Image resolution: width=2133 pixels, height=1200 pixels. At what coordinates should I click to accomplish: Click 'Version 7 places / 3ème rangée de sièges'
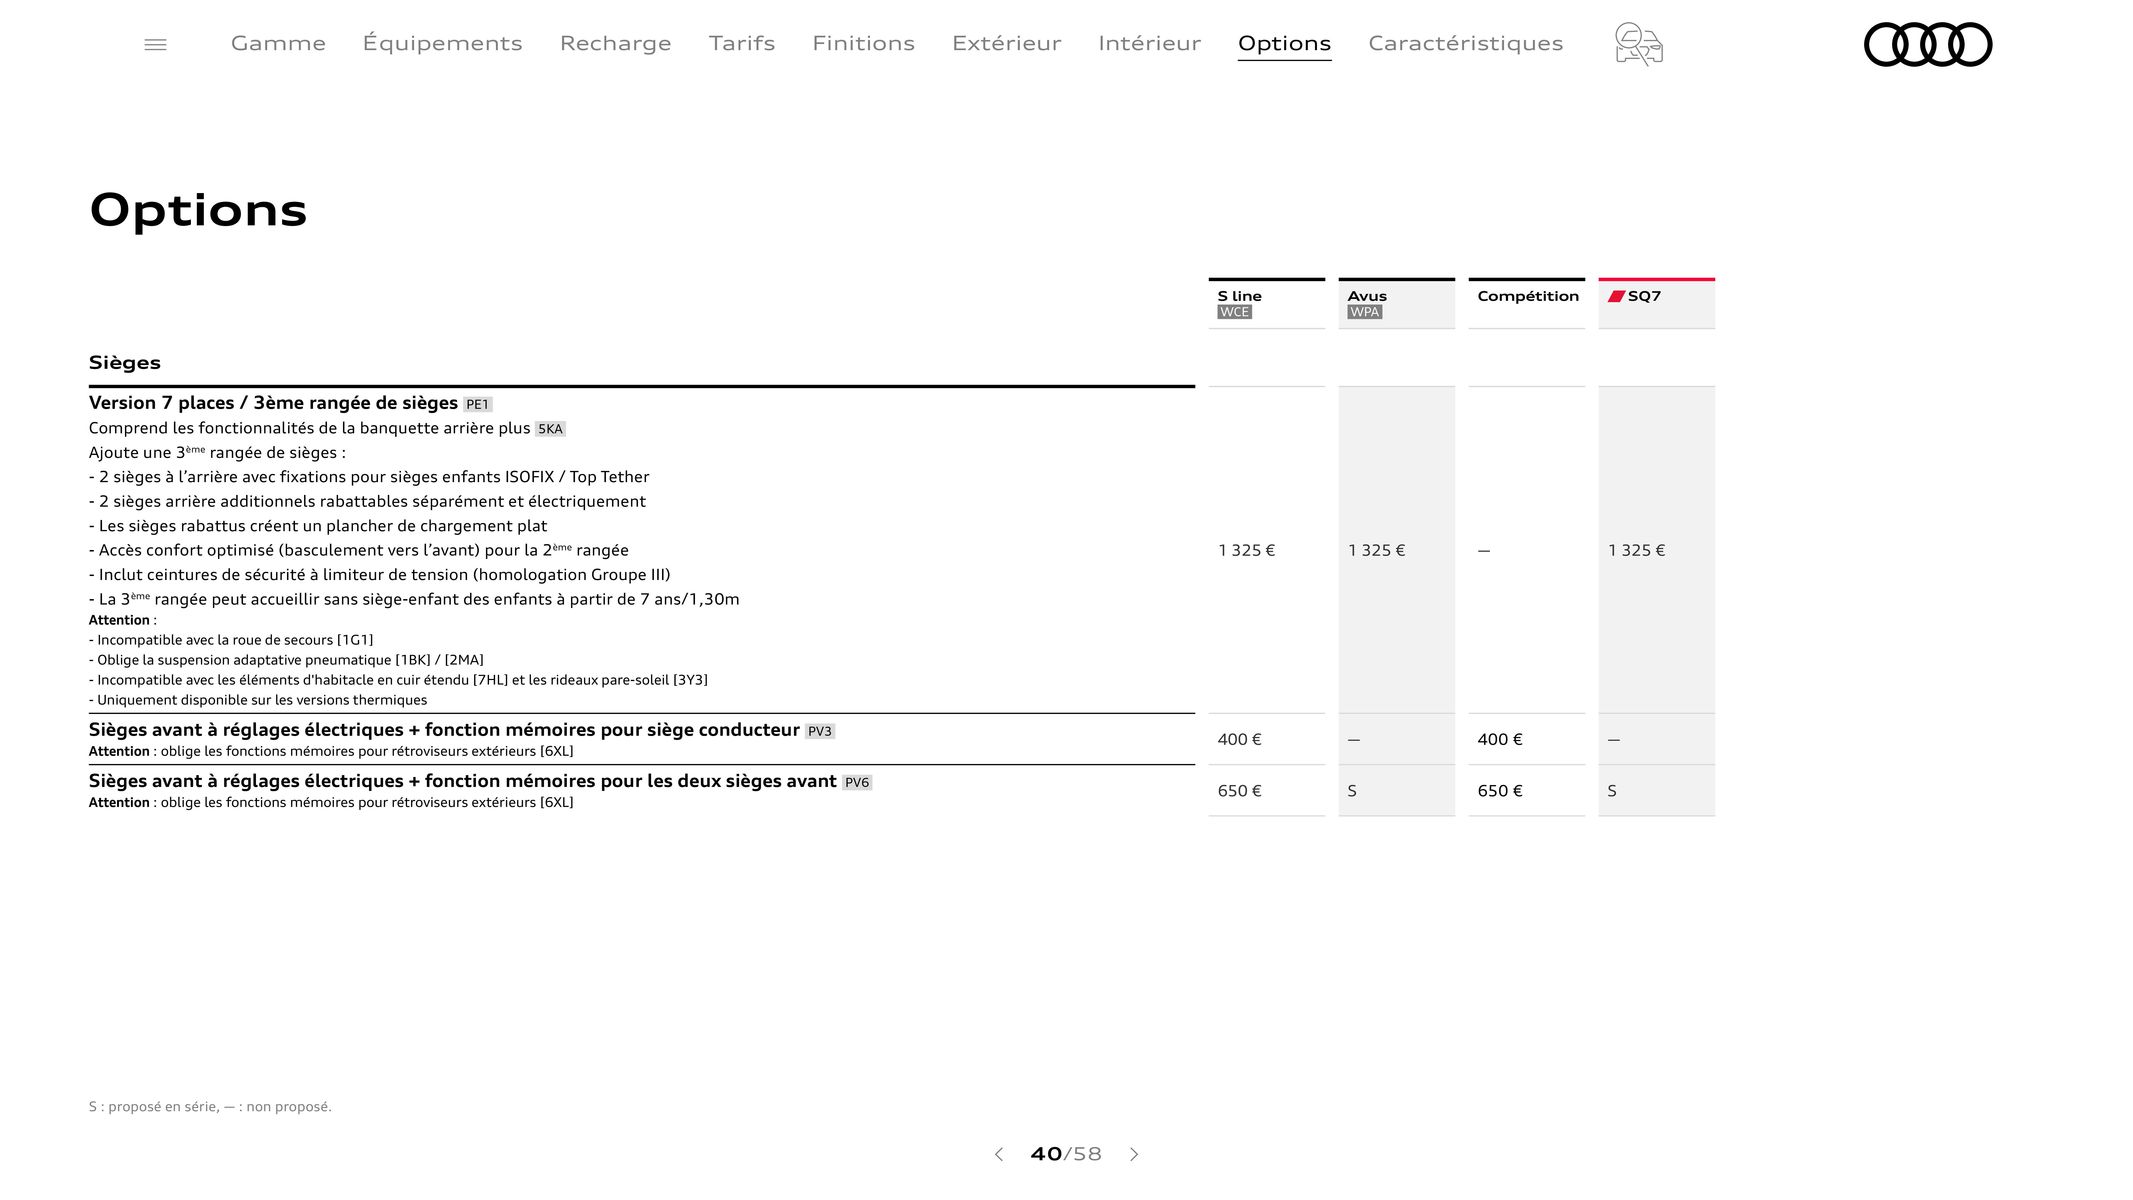[x=273, y=403]
